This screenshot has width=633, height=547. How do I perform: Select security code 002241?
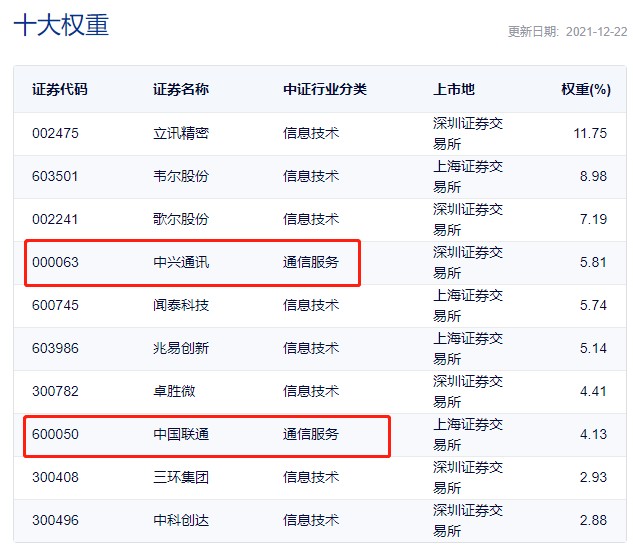55,219
